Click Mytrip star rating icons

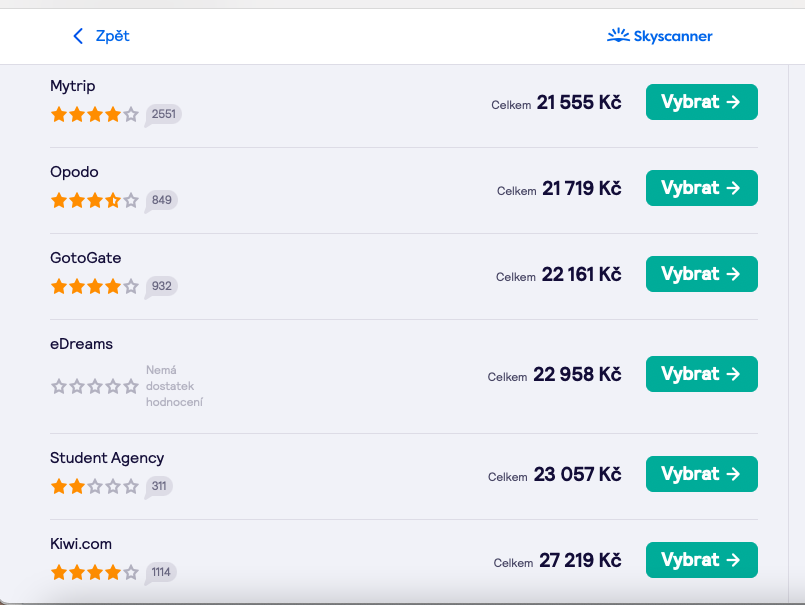tap(95, 114)
